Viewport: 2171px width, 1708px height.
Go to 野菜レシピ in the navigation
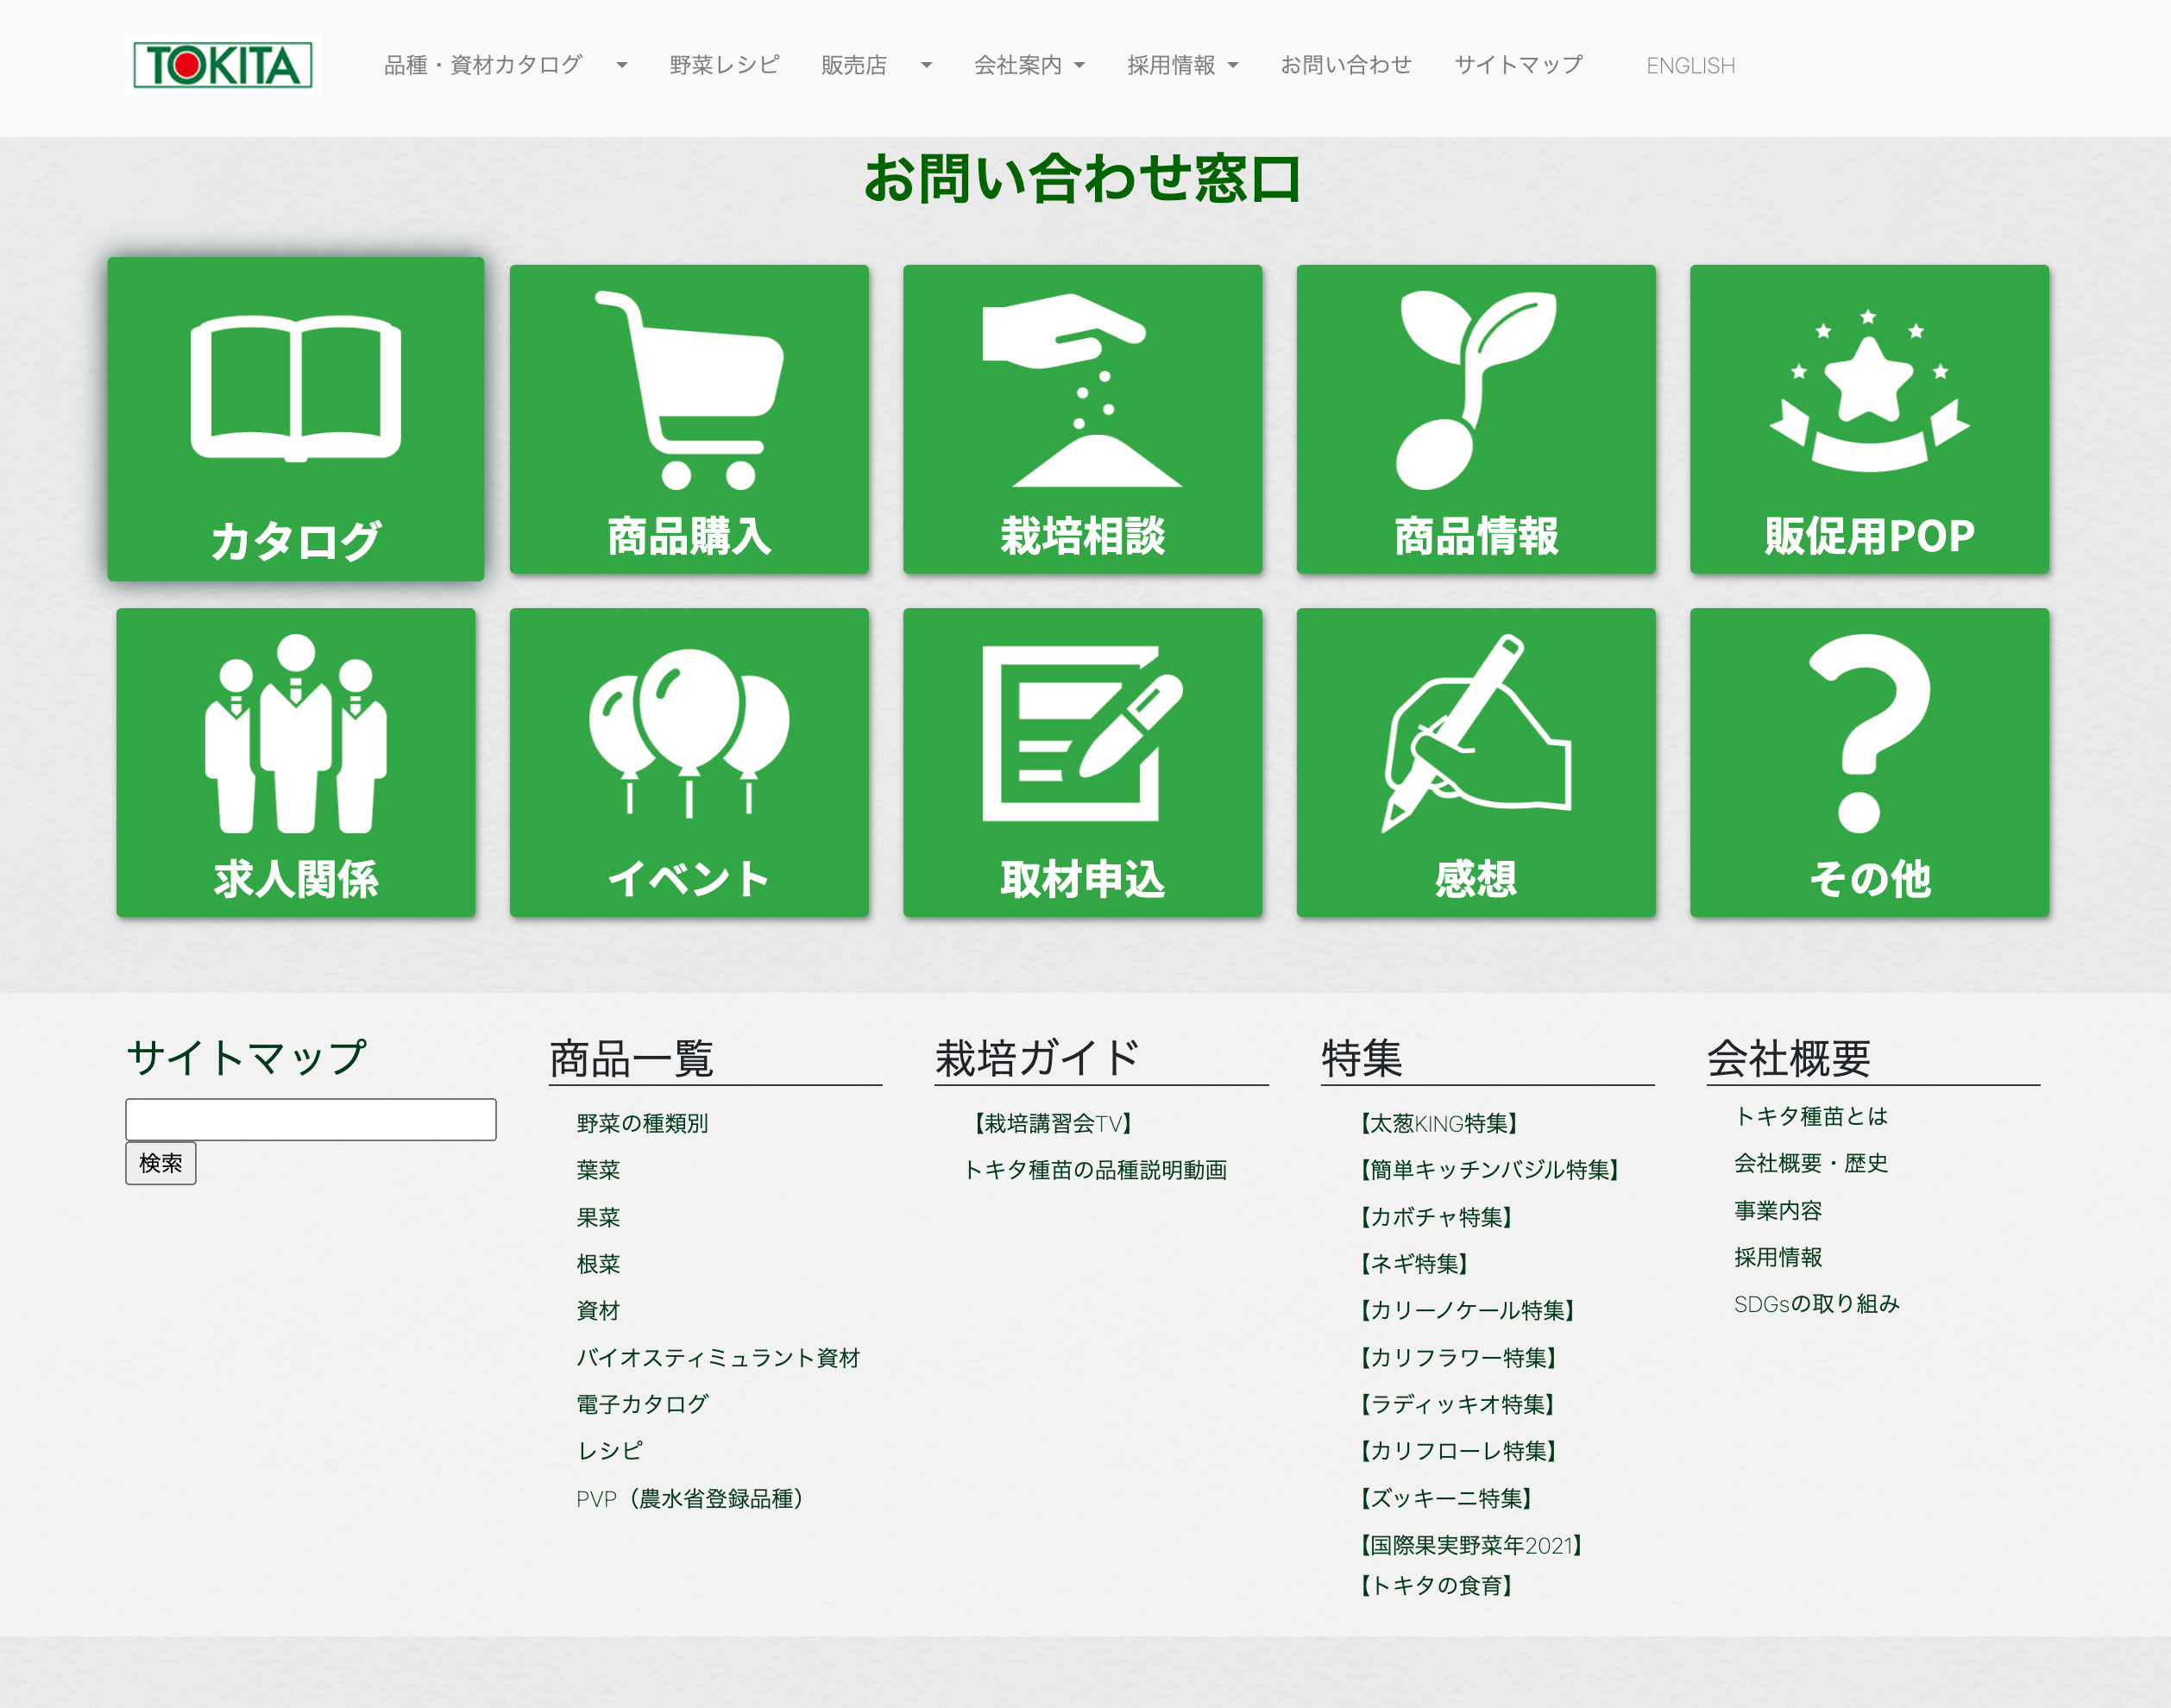724,65
